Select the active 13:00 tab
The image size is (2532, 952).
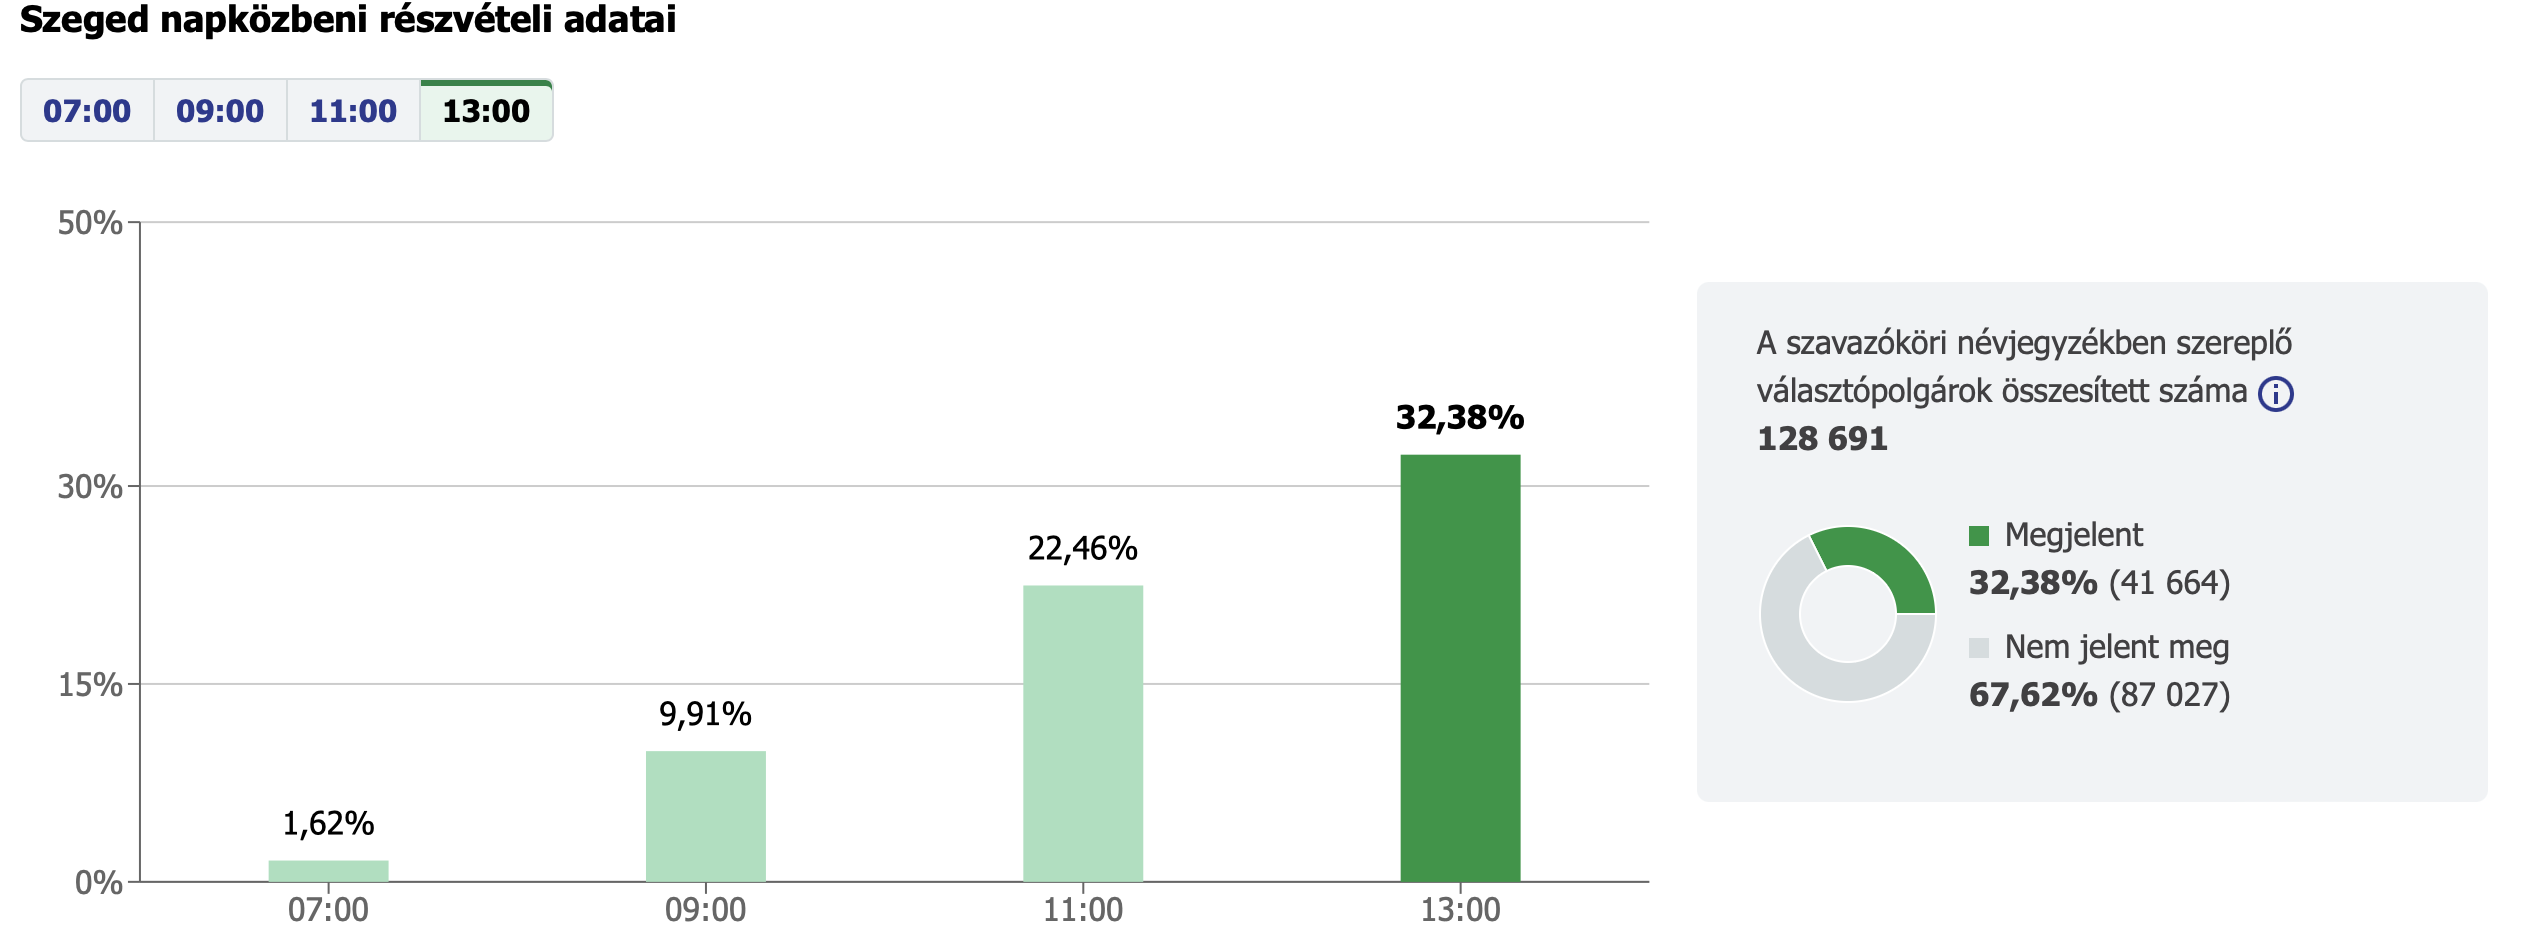pyautogui.click(x=486, y=111)
